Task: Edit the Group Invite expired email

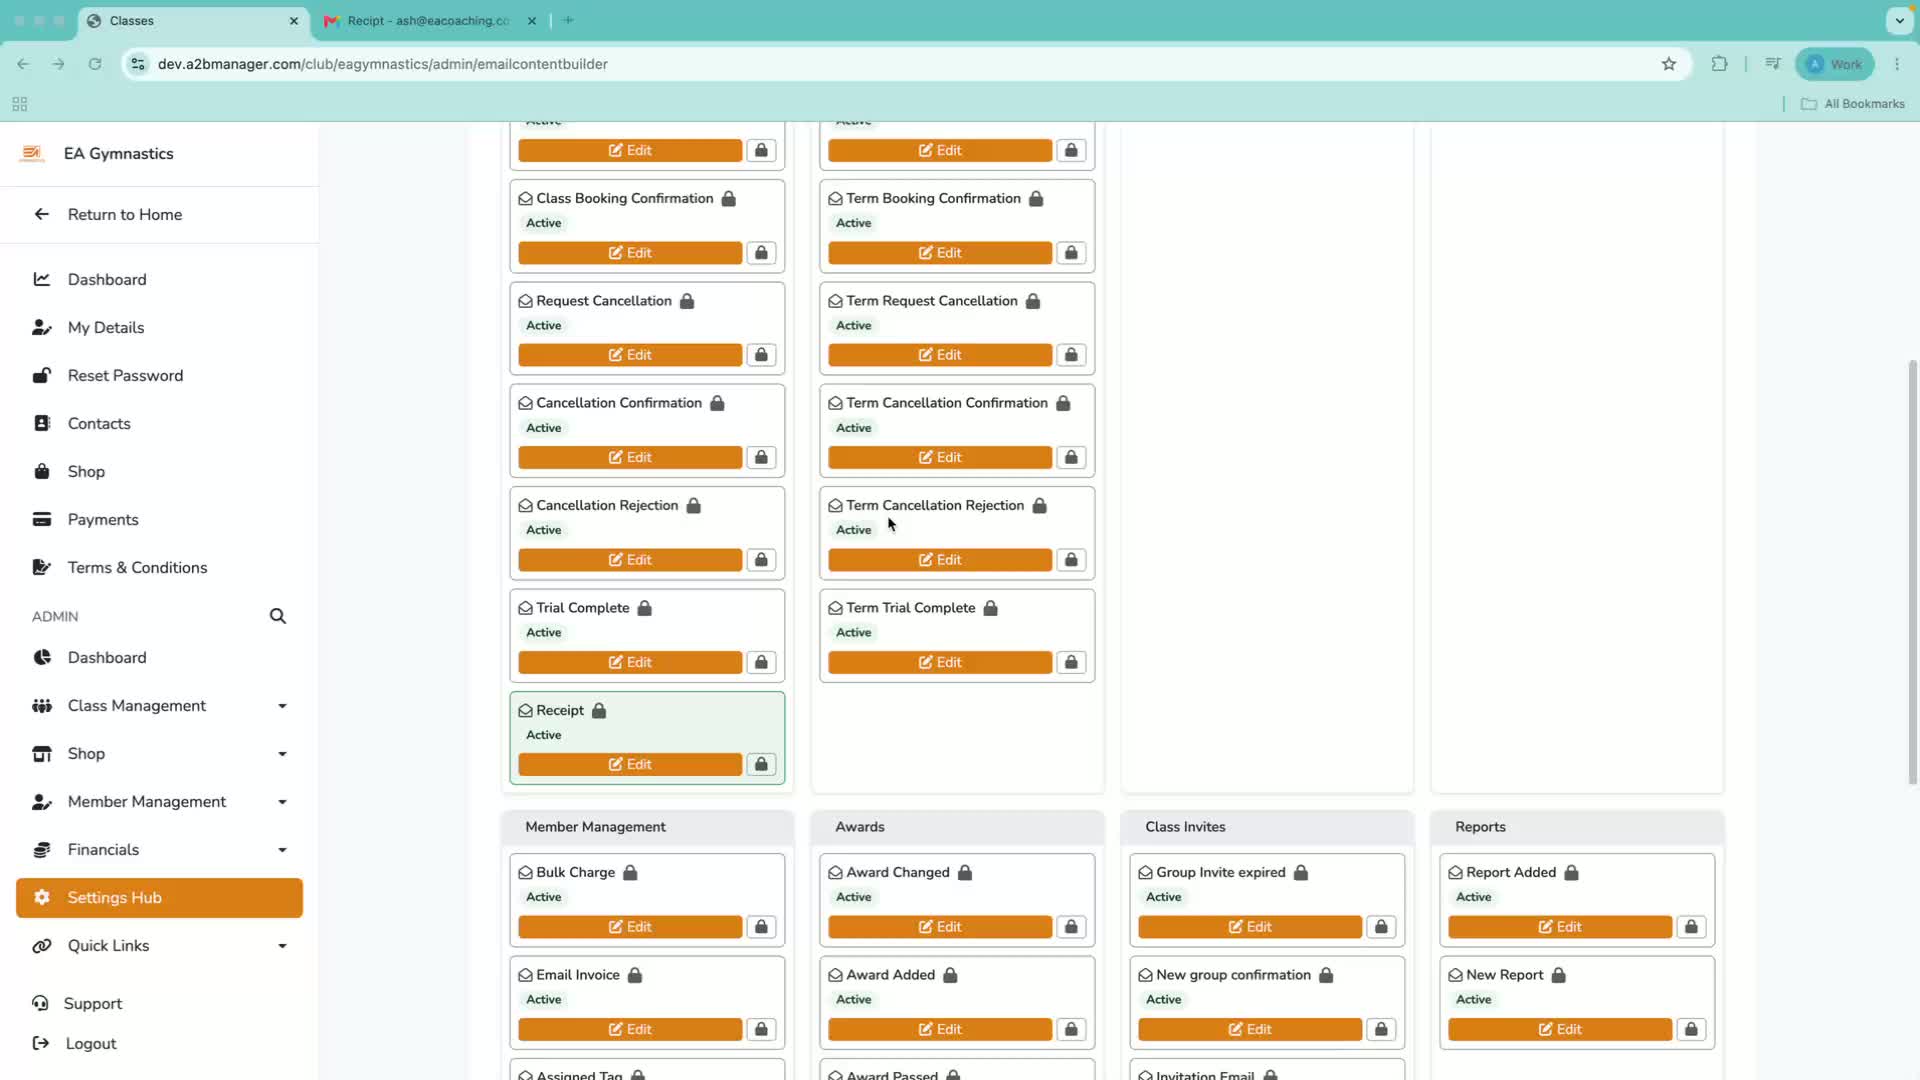Action: point(1250,927)
